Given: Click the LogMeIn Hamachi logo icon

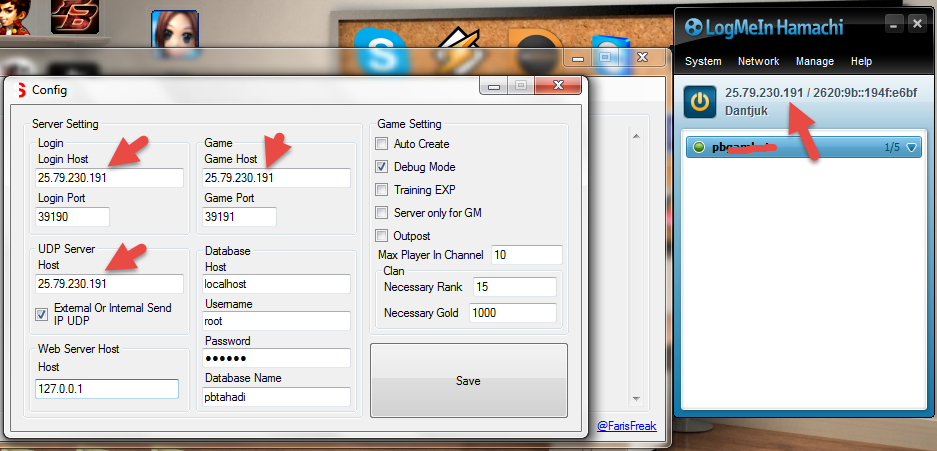Looking at the screenshot, I should [694, 27].
